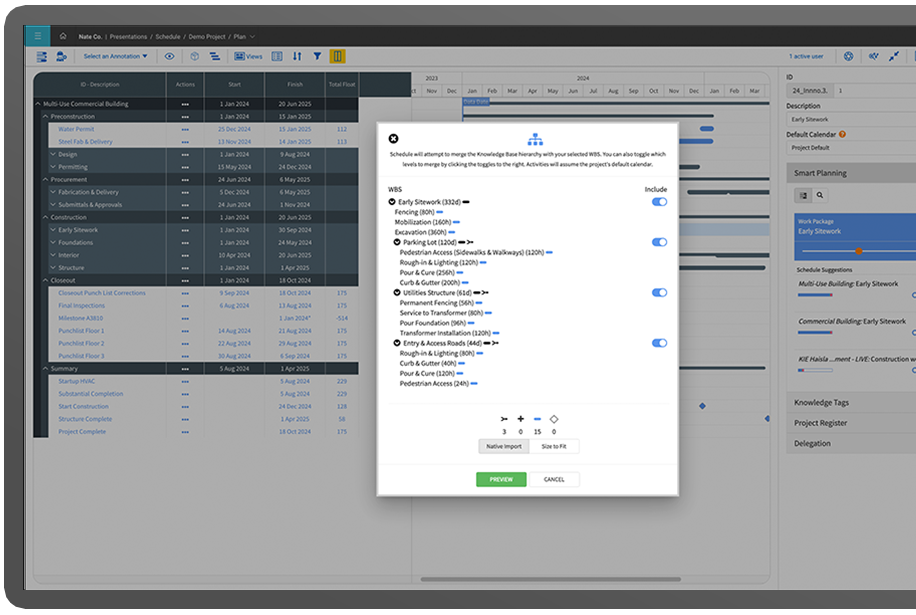Image resolution: width=916 pixels, height=615 pixels.
Task: Click the help icon beside Default Calendar
Action: point(842,134)
